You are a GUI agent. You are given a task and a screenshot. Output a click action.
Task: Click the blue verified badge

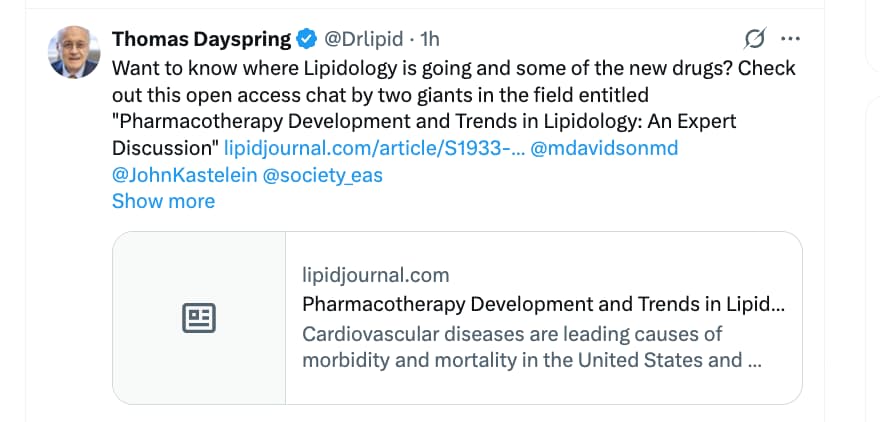point(308,40)
